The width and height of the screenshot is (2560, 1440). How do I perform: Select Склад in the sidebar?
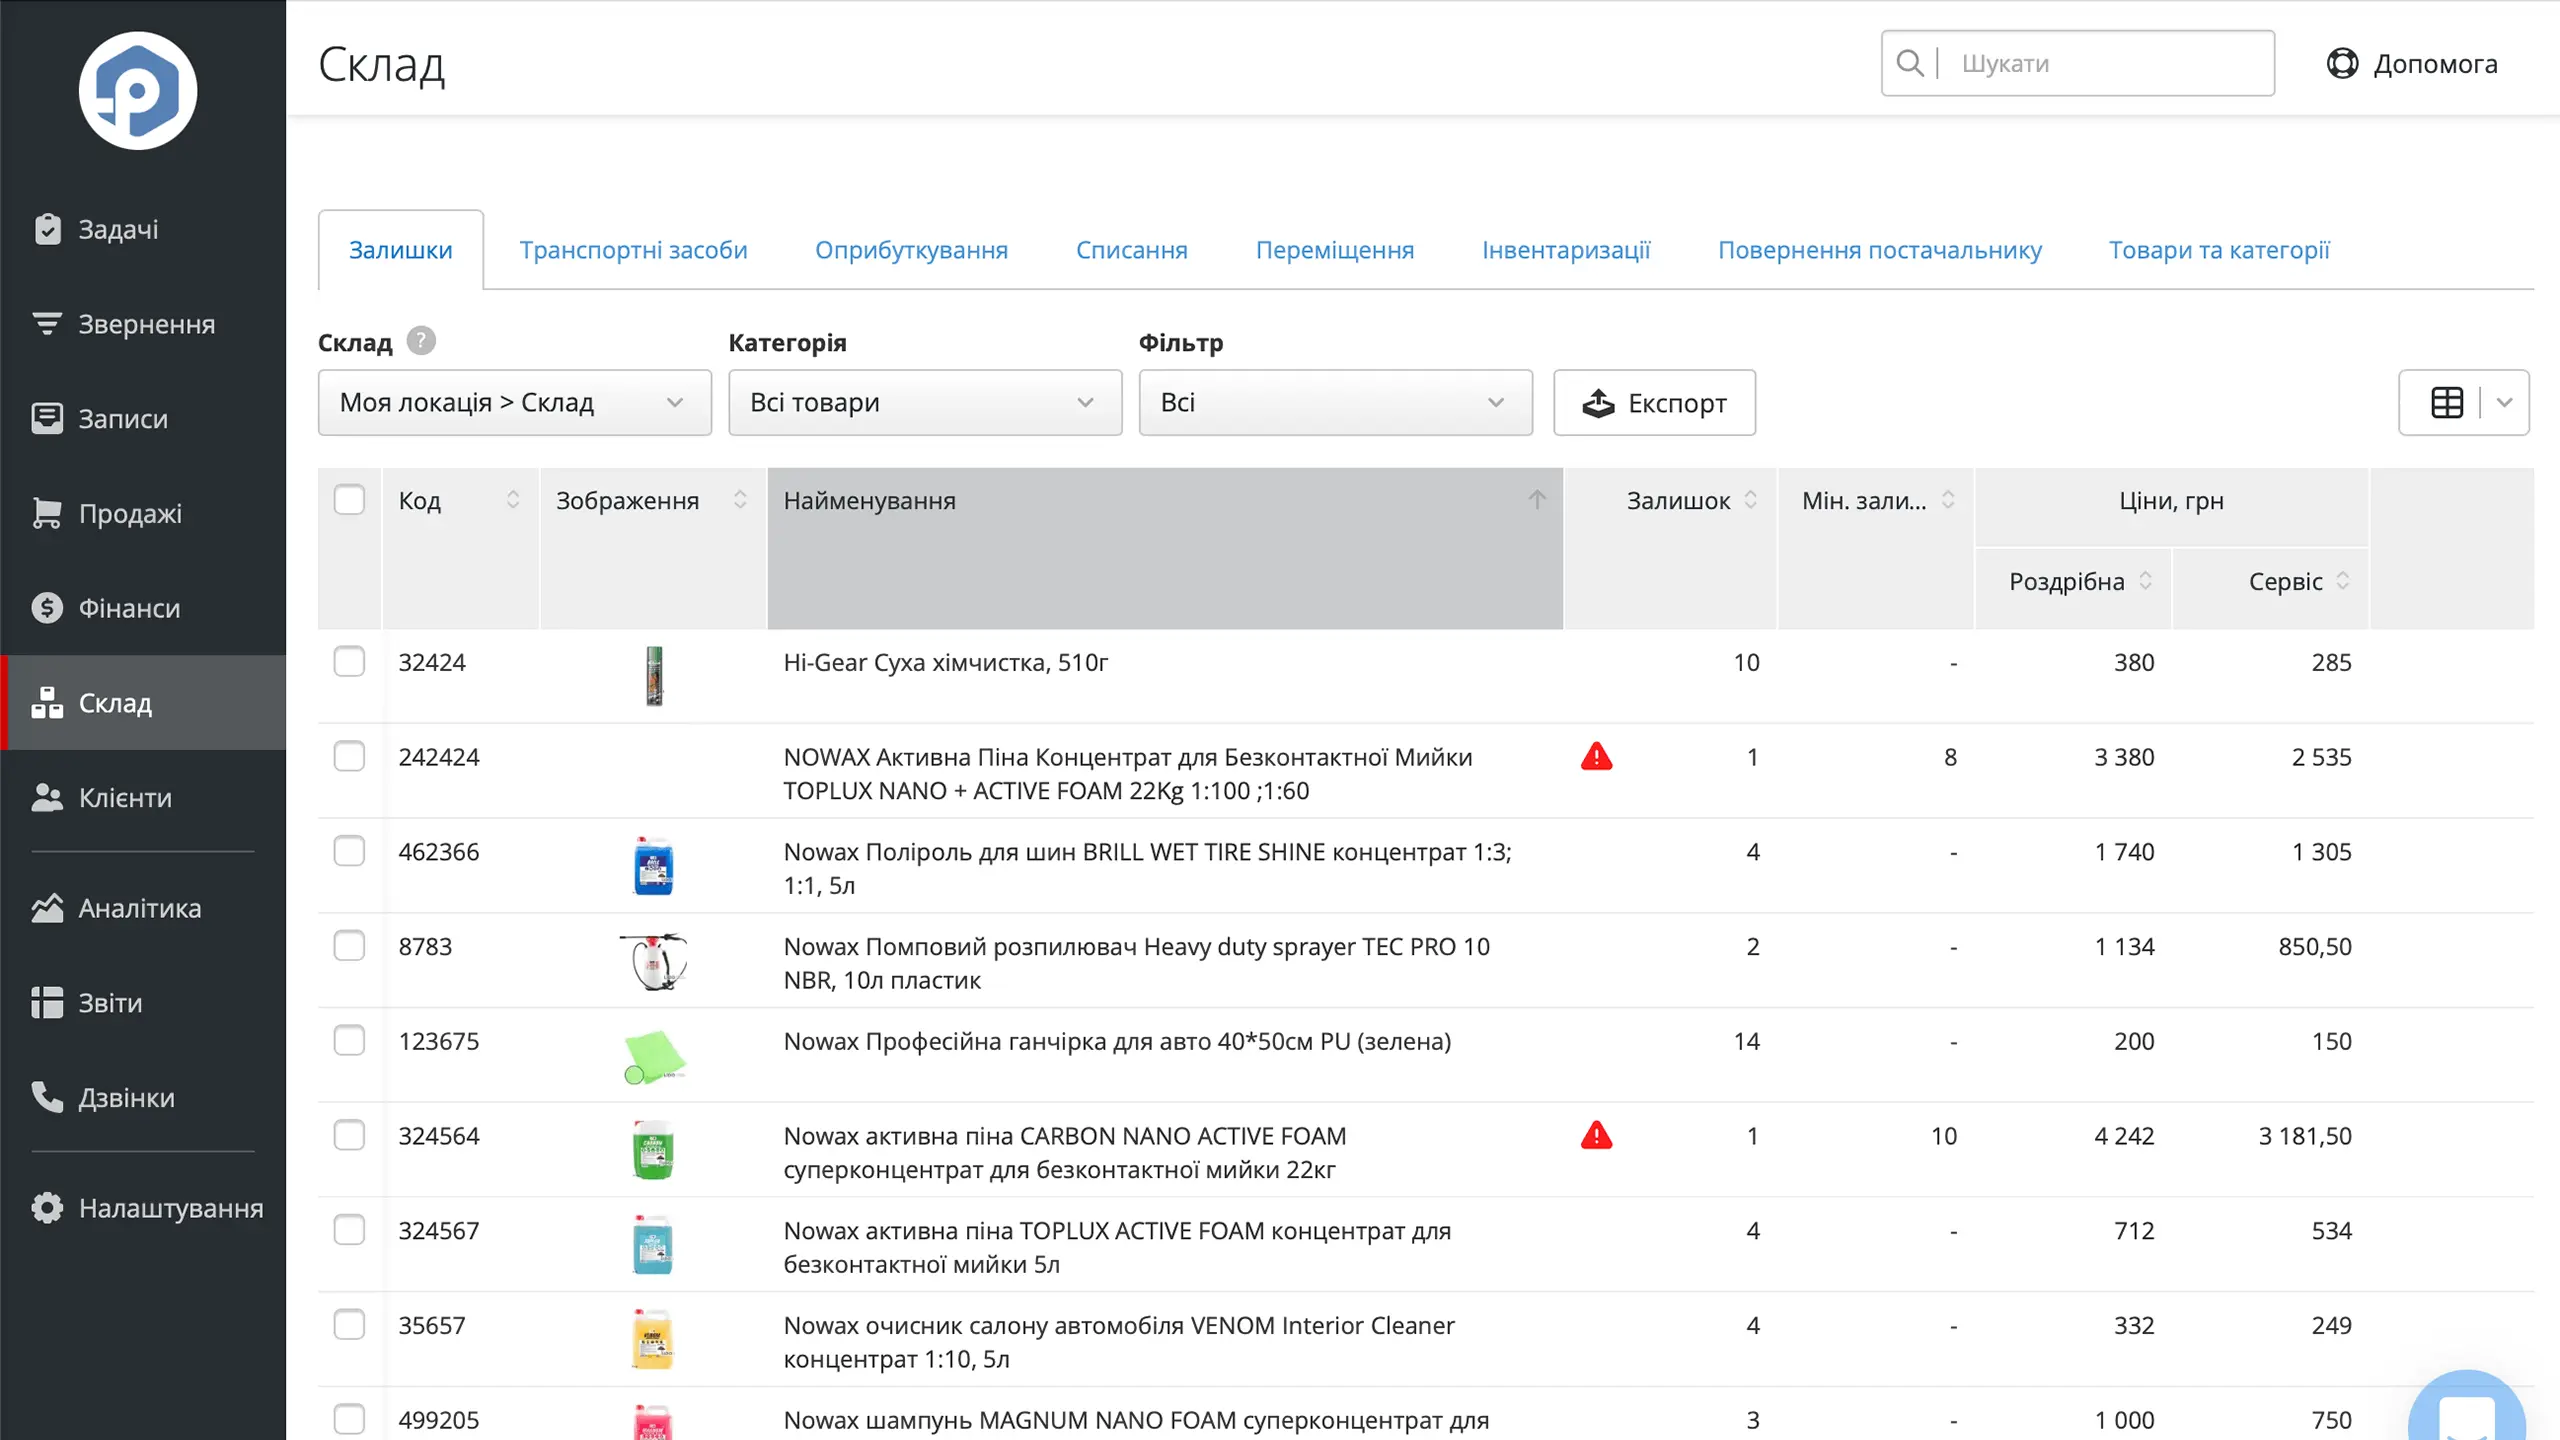pyautogui.click(x=143, y=703)
